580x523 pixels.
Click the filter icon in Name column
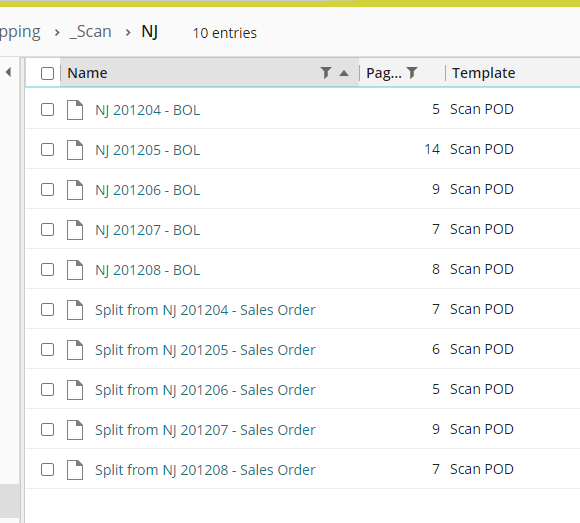(326, 73)
